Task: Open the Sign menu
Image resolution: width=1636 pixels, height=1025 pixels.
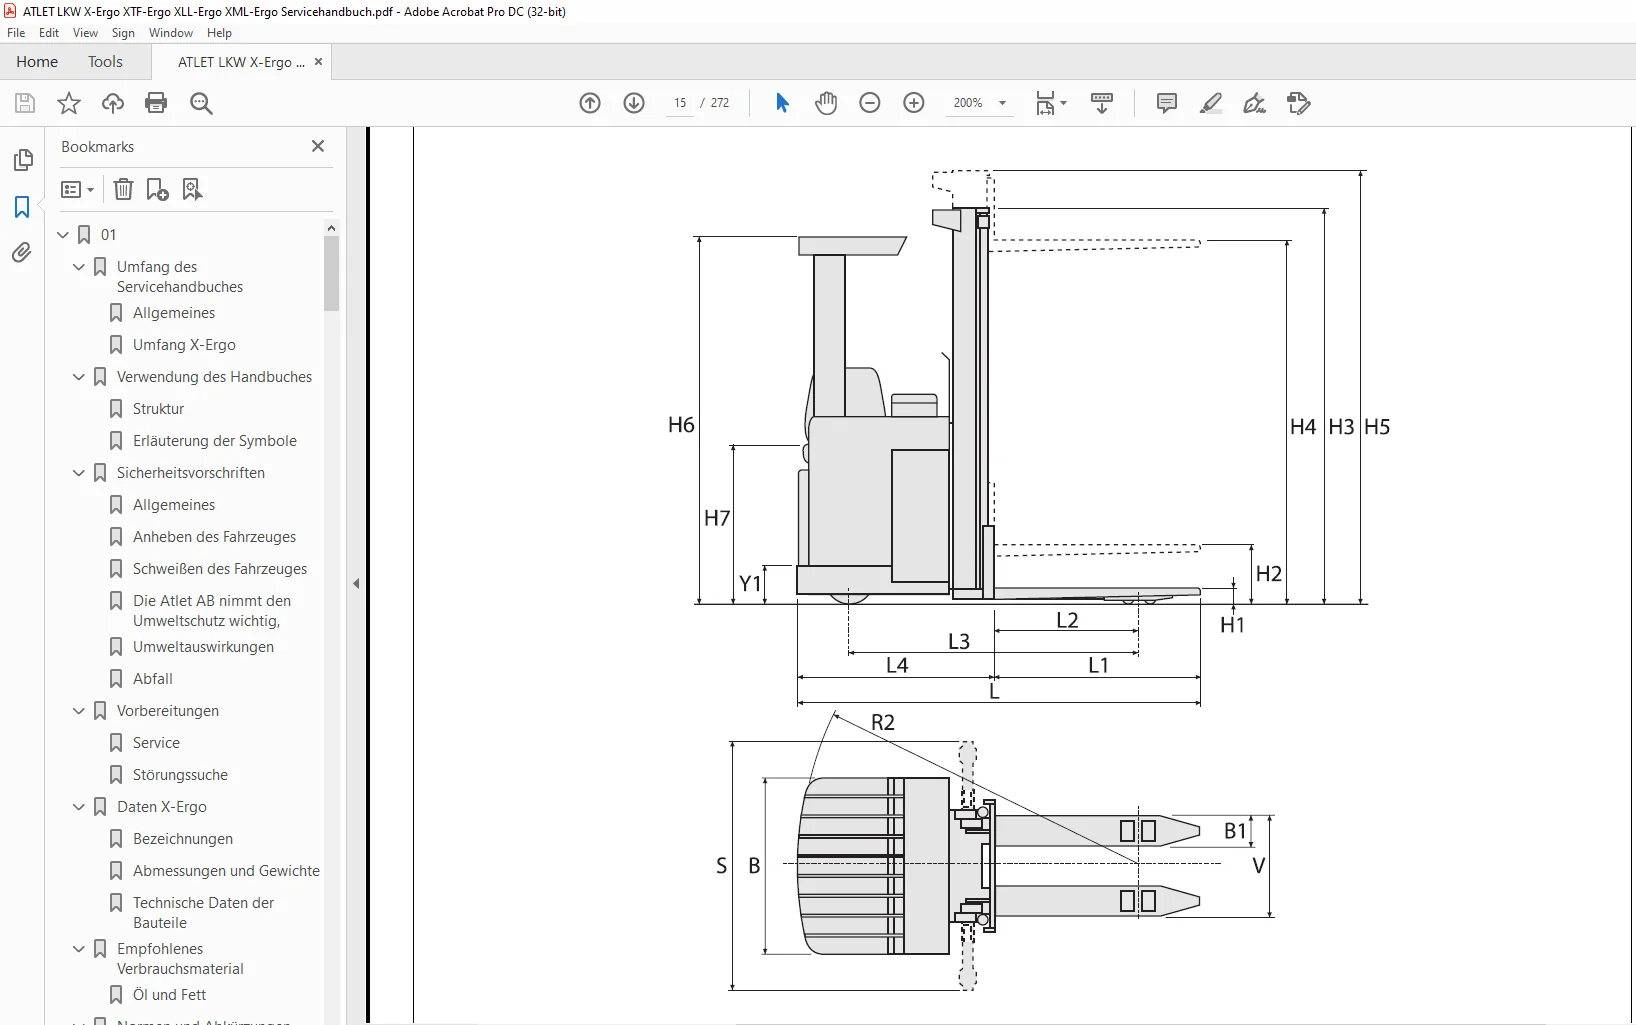Action: 123,33
